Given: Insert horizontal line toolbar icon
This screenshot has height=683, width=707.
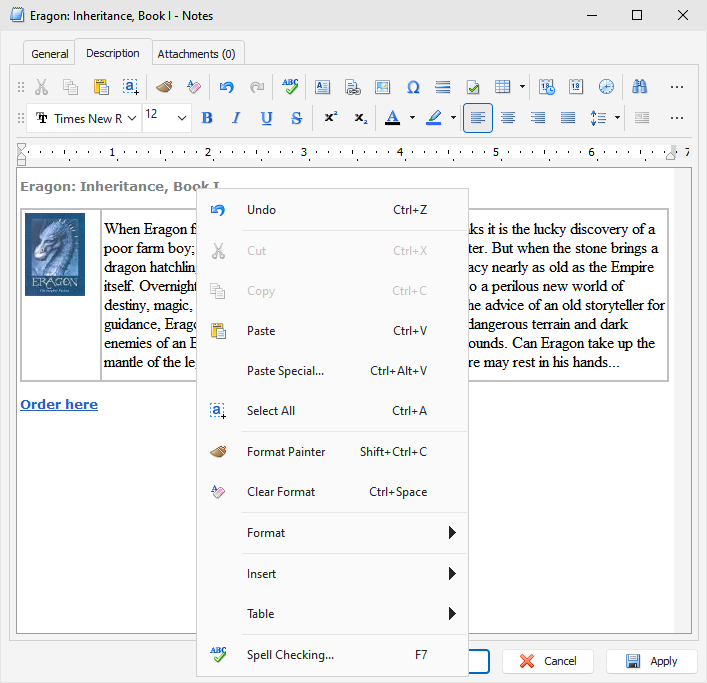Looking at the screenshot, I should tap(443, 87).
